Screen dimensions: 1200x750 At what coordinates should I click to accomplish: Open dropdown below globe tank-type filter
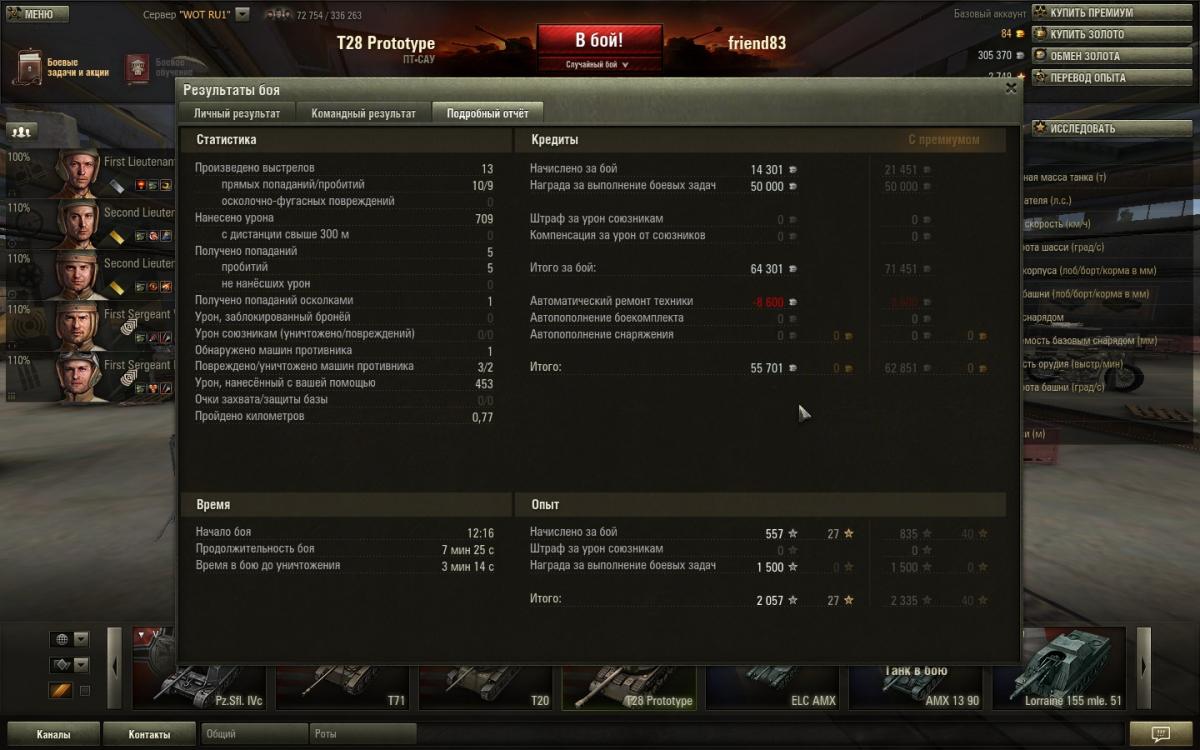coord(81,665)
